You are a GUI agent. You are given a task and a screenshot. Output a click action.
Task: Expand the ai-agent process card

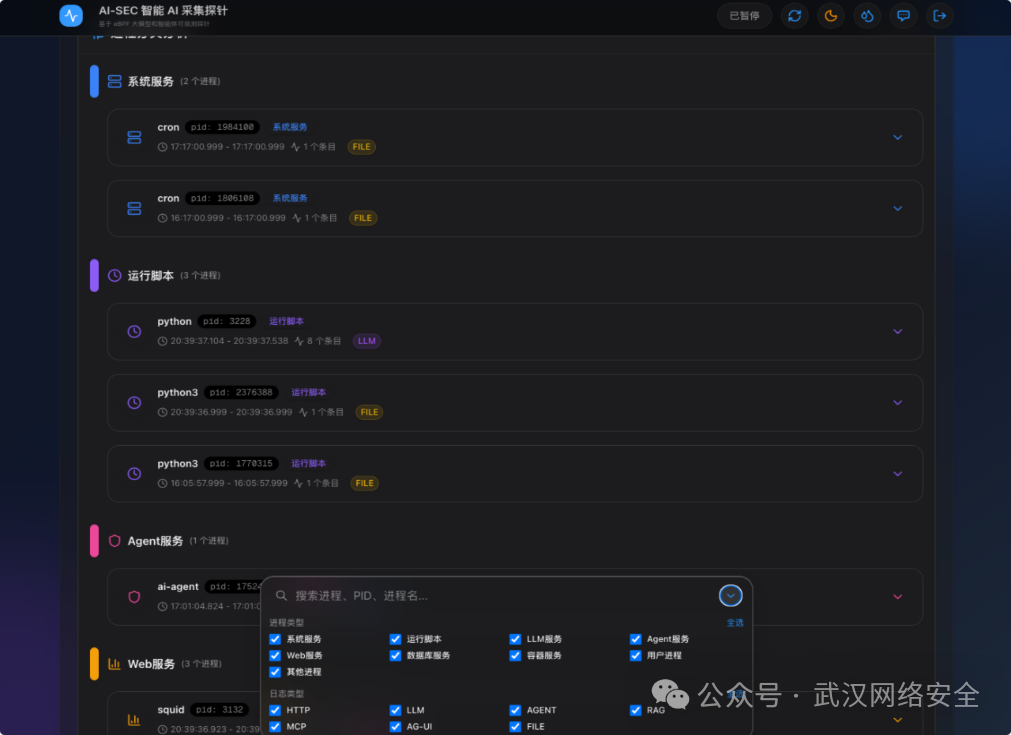tap(898, 596)
